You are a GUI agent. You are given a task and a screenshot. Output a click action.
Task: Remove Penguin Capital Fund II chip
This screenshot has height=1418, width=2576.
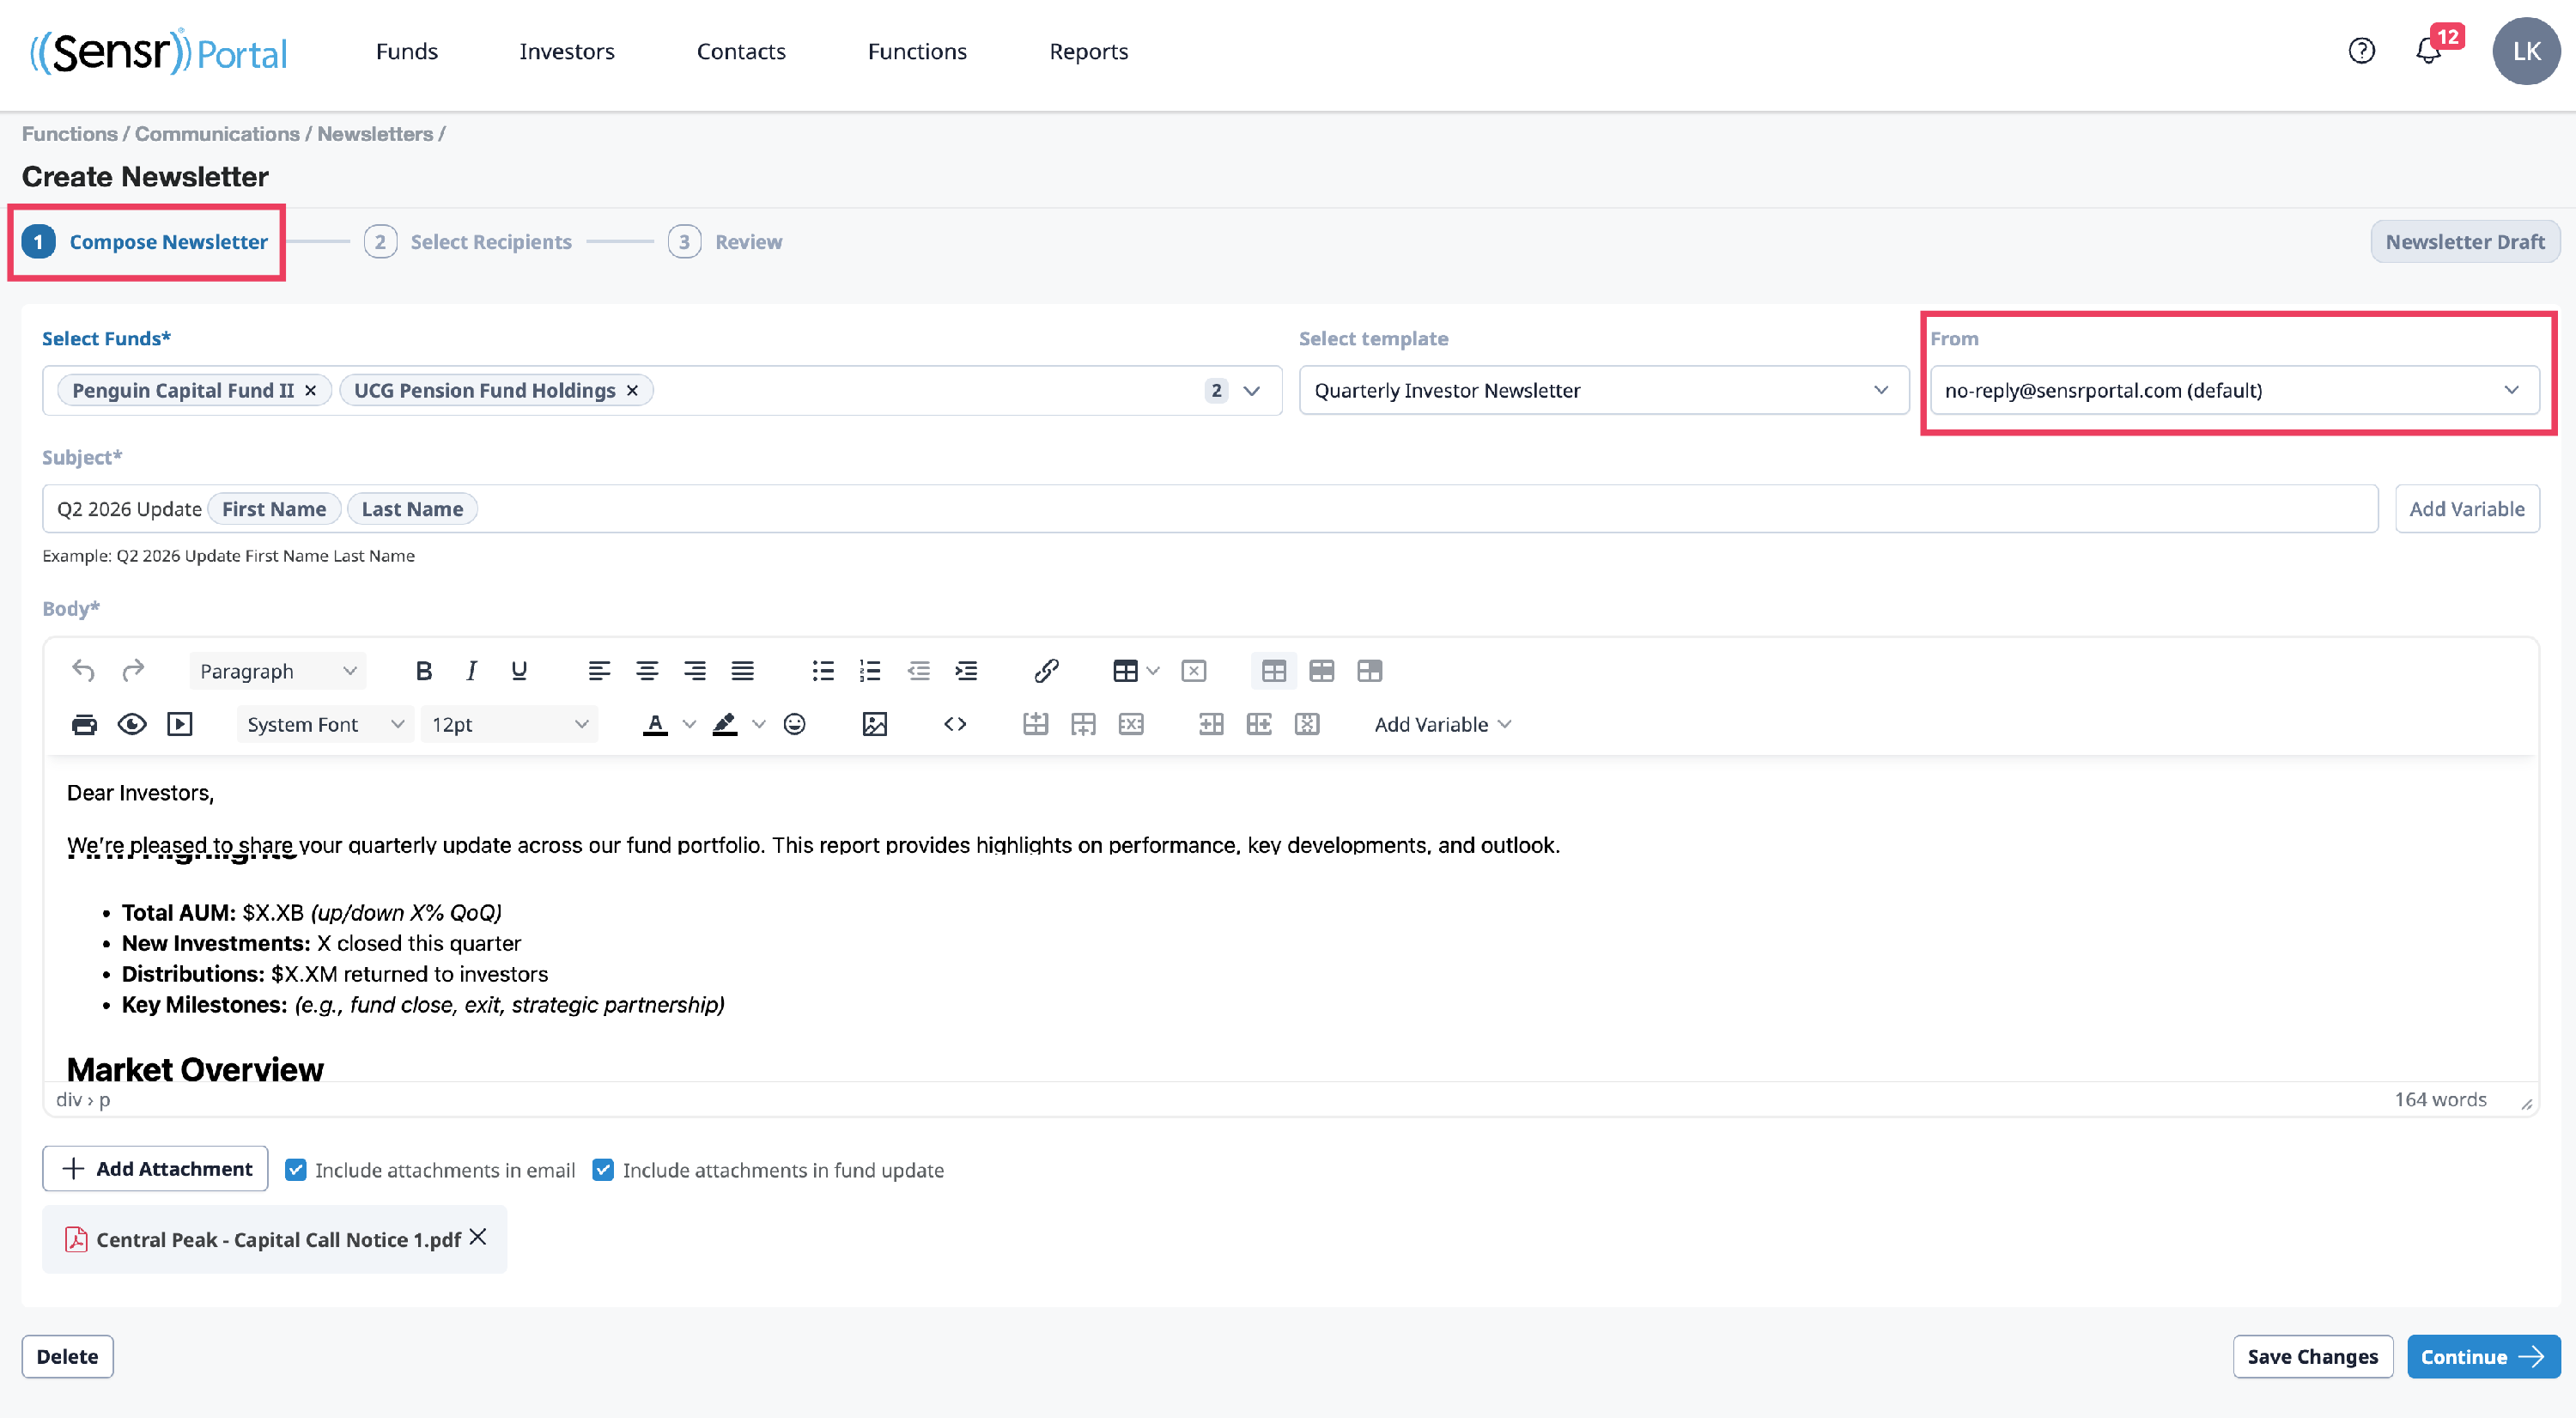(x=311, y=391)
